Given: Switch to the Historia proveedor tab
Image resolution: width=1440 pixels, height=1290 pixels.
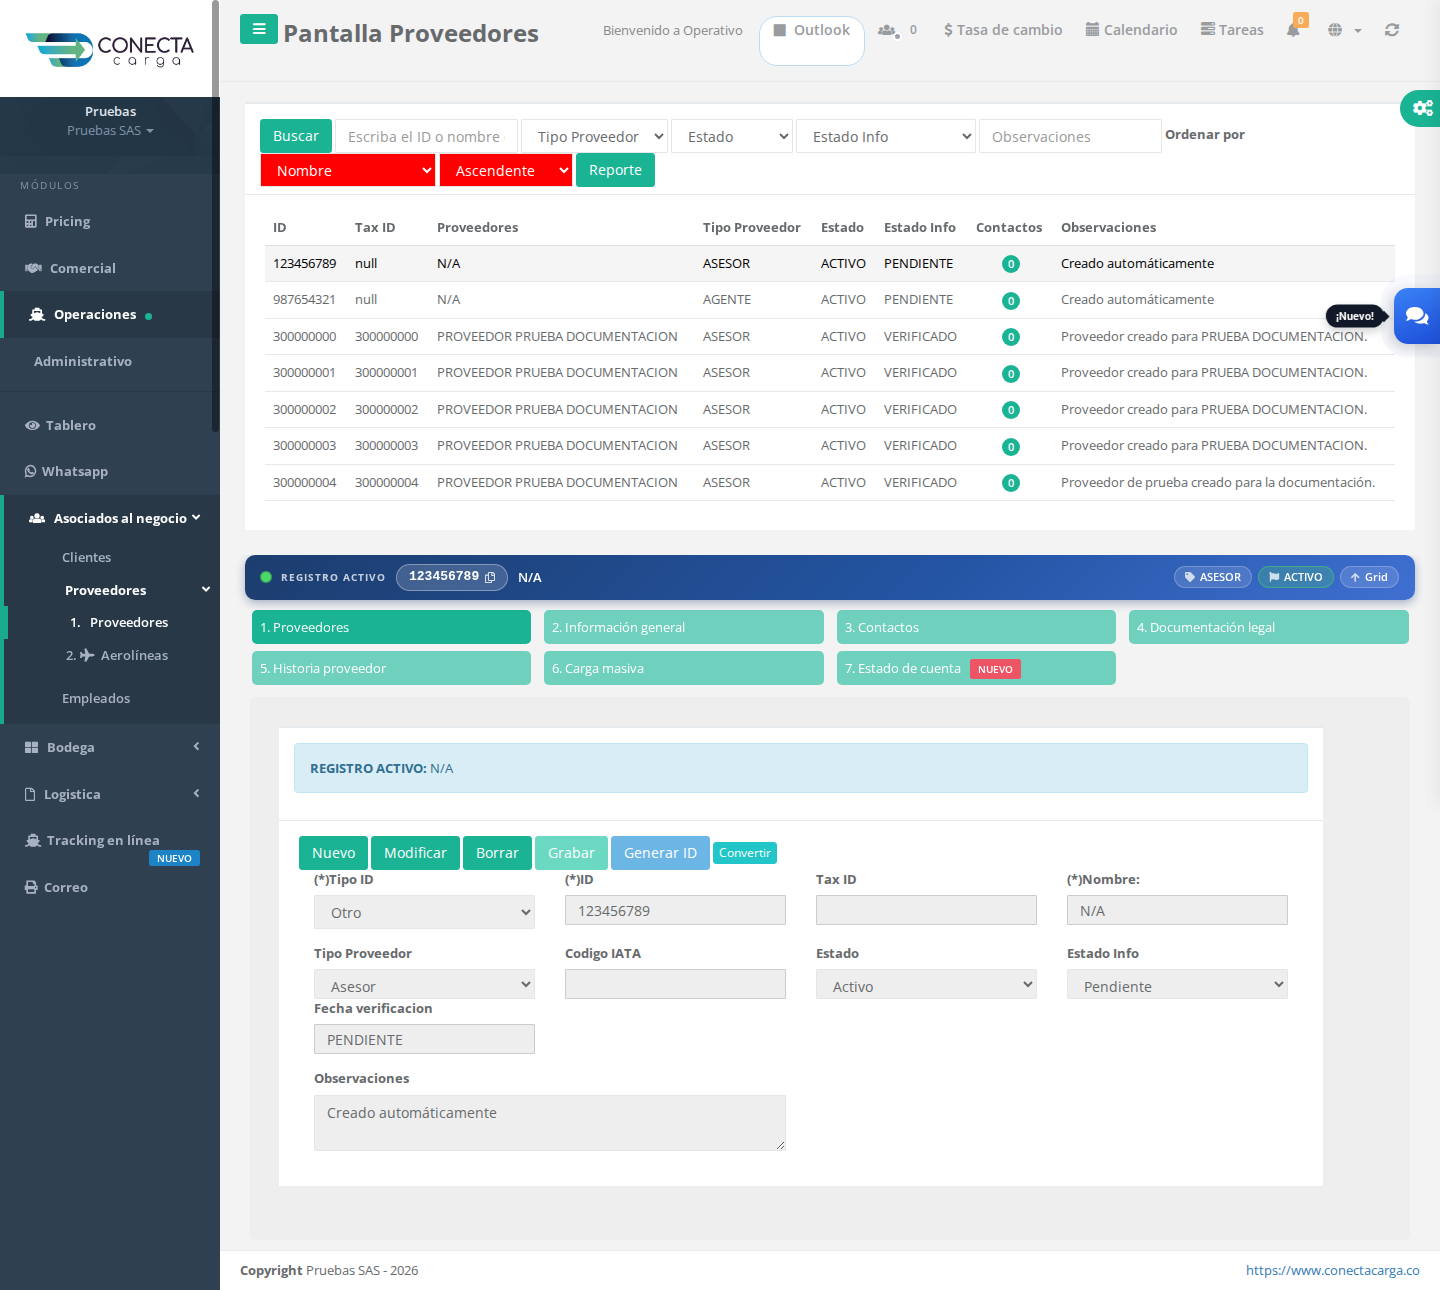Looking at the screenshot, I should 391,668.
